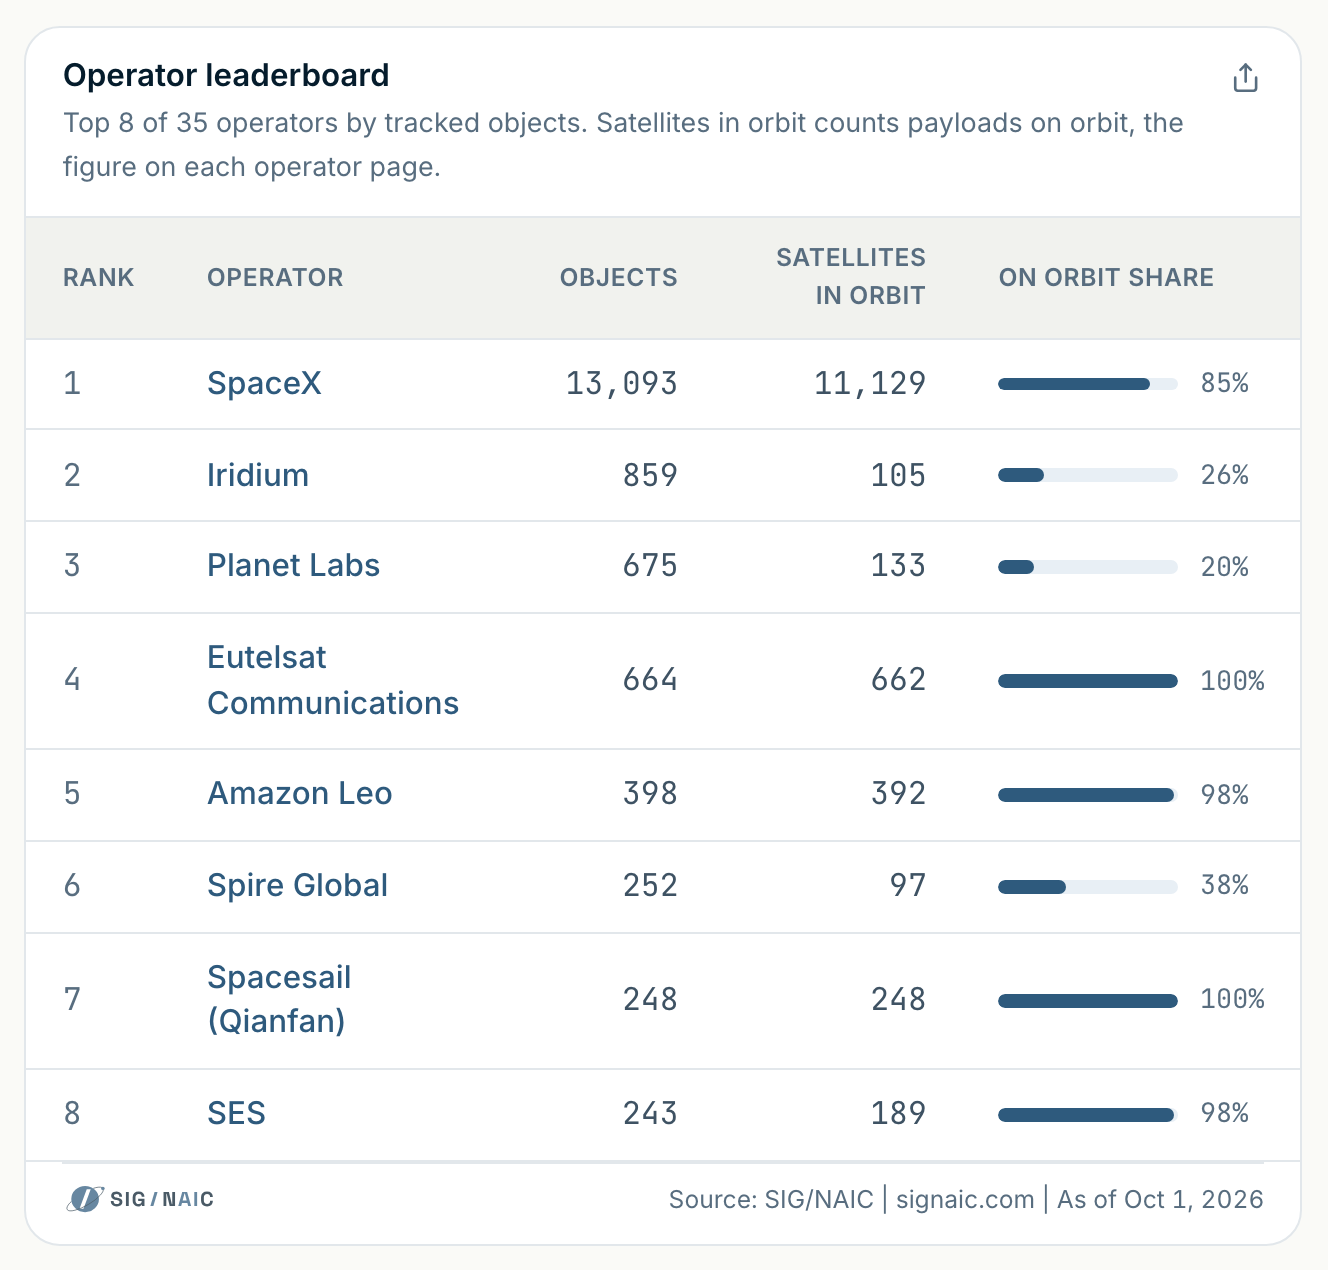Click Planet Labs' 20% share bar

[x=1088, y=567]
